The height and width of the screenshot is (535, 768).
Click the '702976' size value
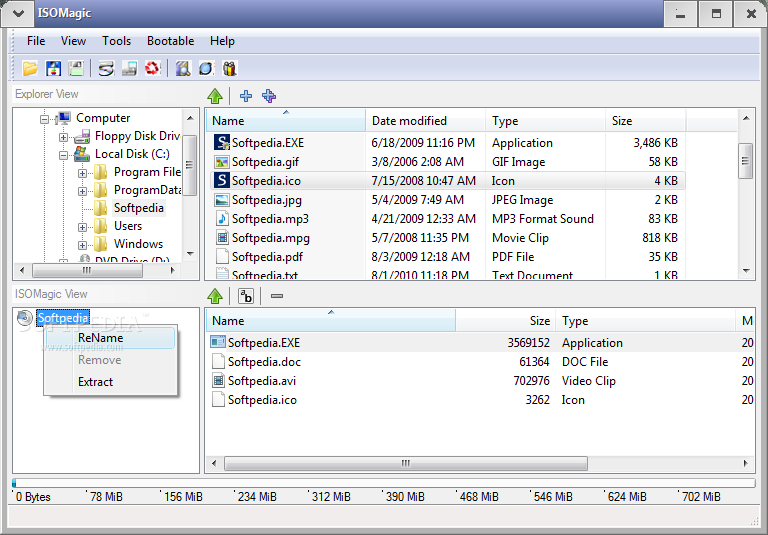531,381
